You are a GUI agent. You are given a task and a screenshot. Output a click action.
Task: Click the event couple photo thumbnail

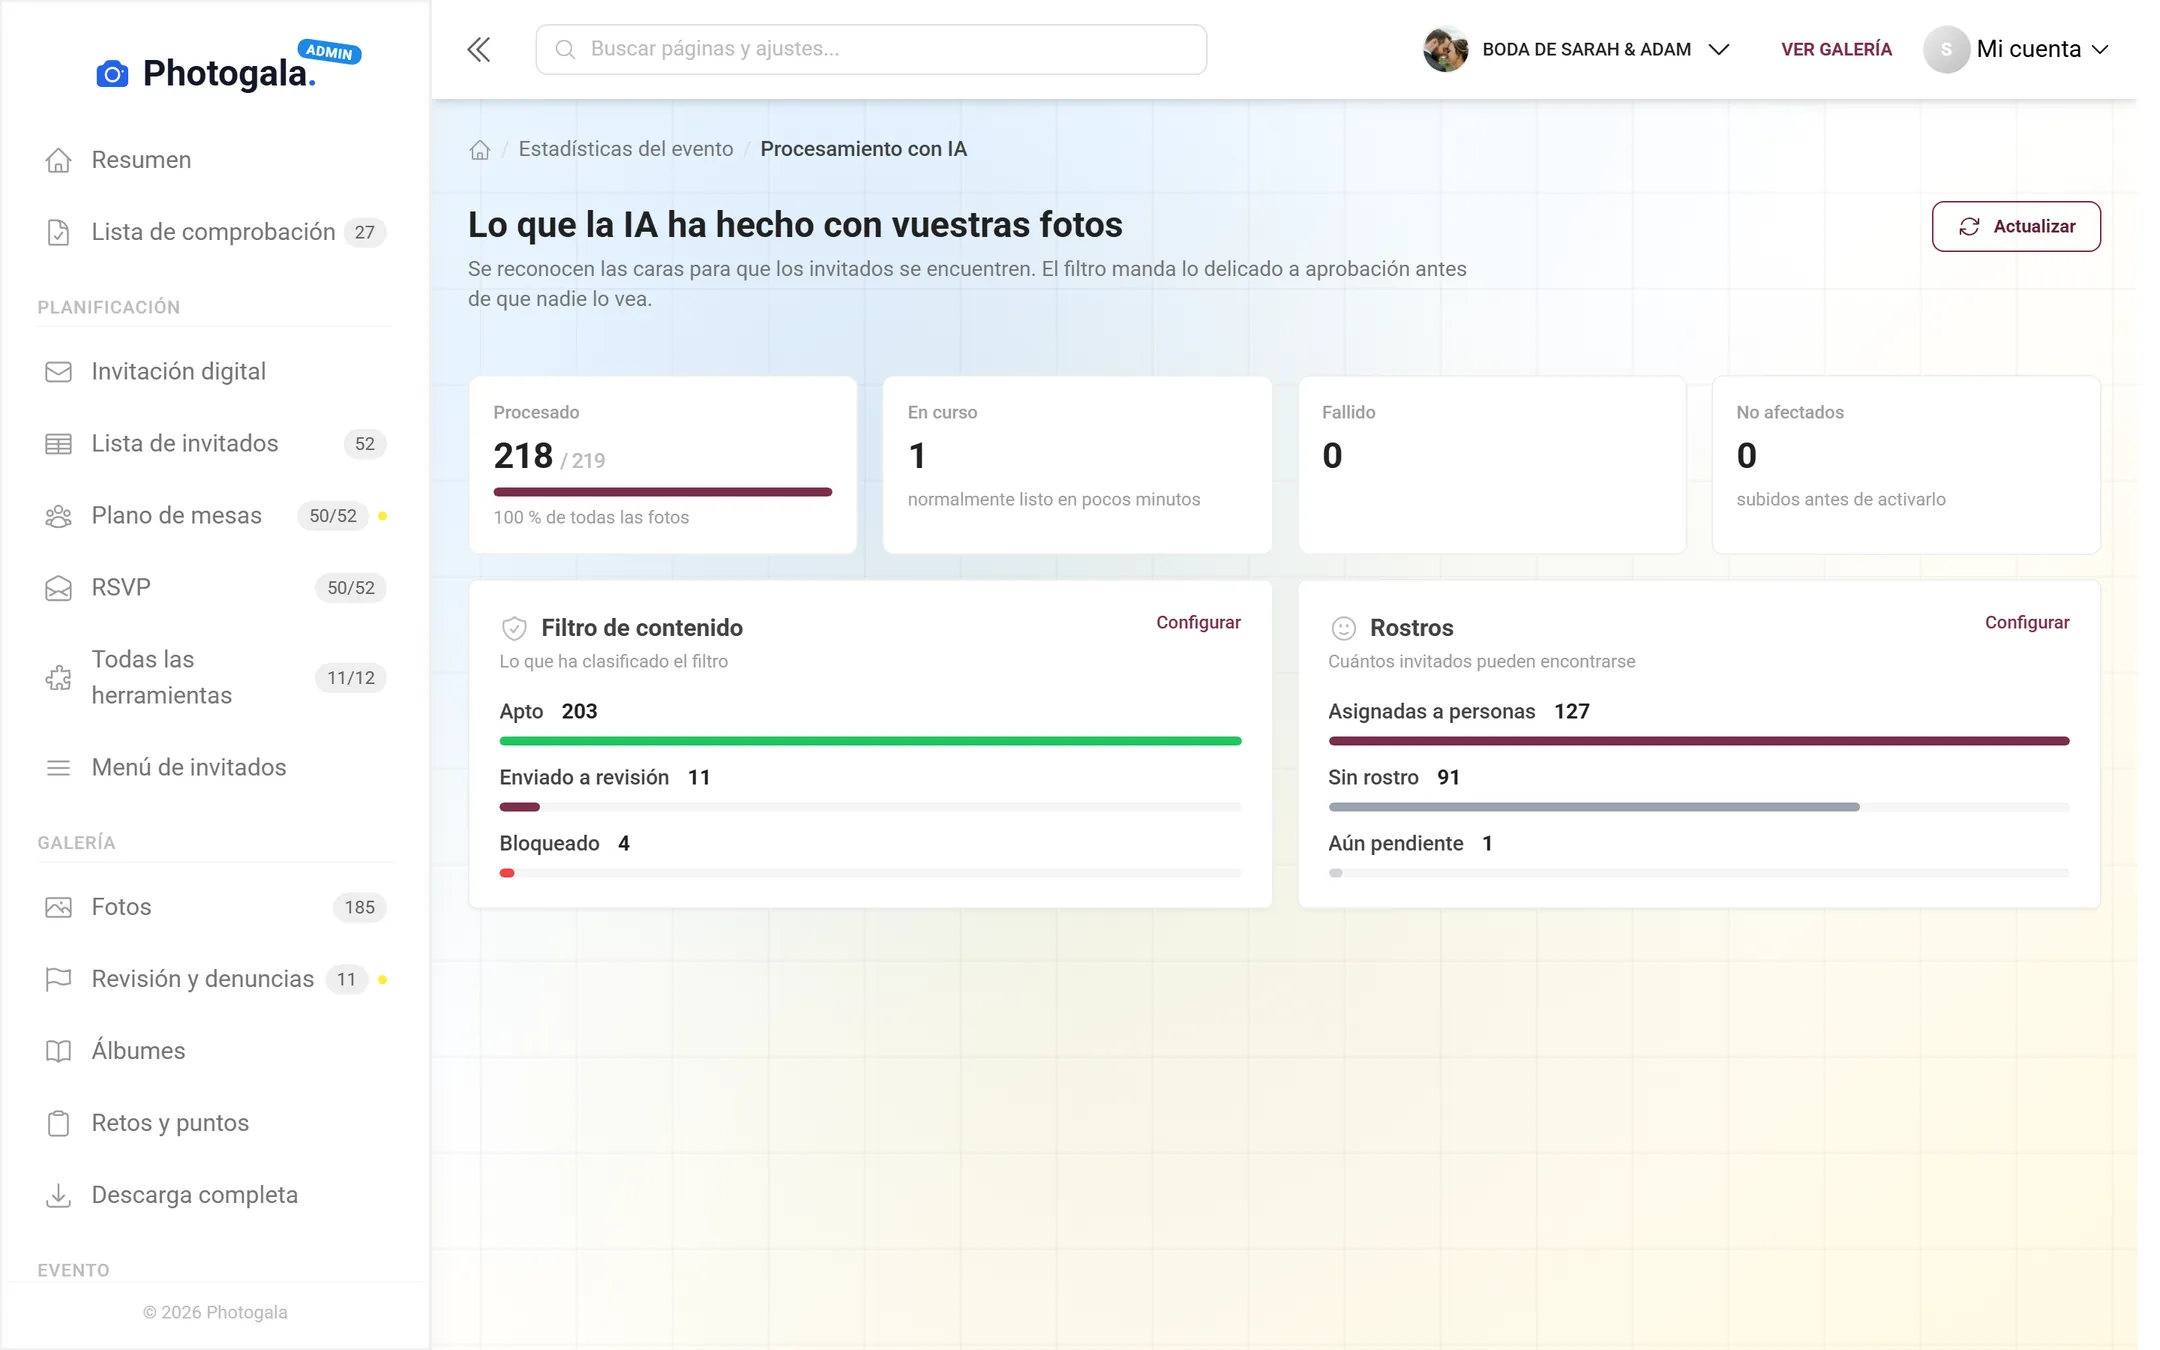1445,49
